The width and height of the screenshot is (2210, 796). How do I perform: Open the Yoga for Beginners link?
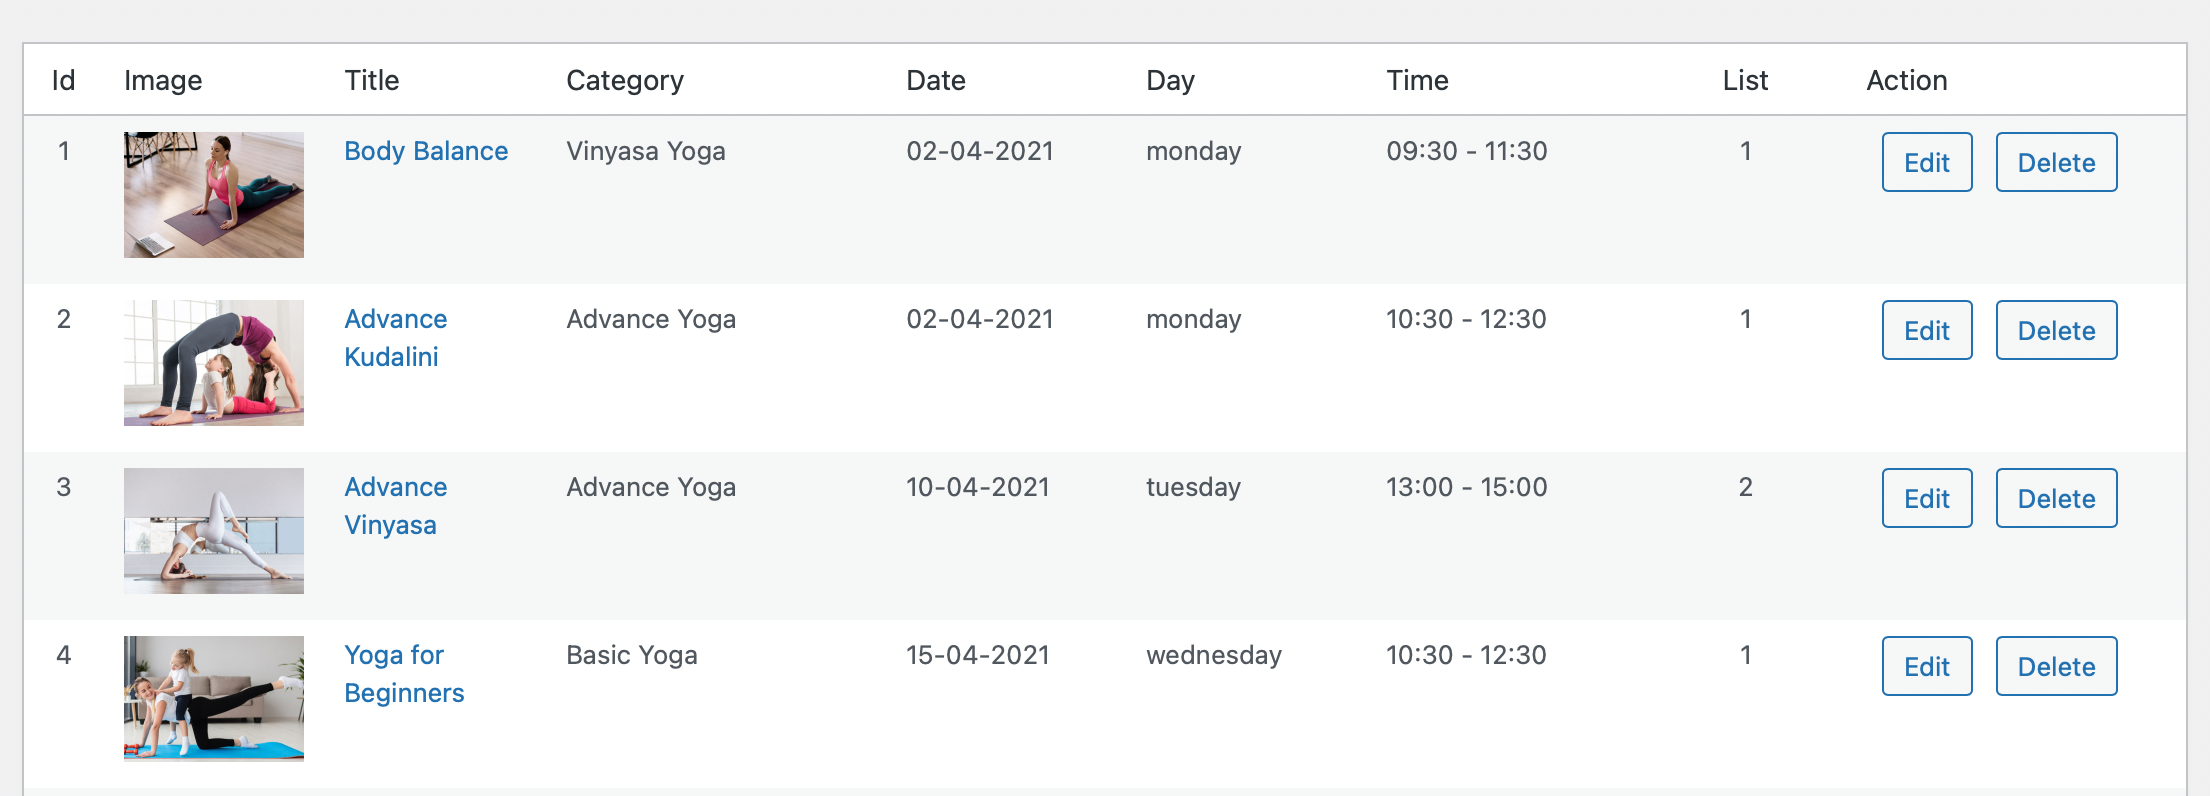[403, 674]
